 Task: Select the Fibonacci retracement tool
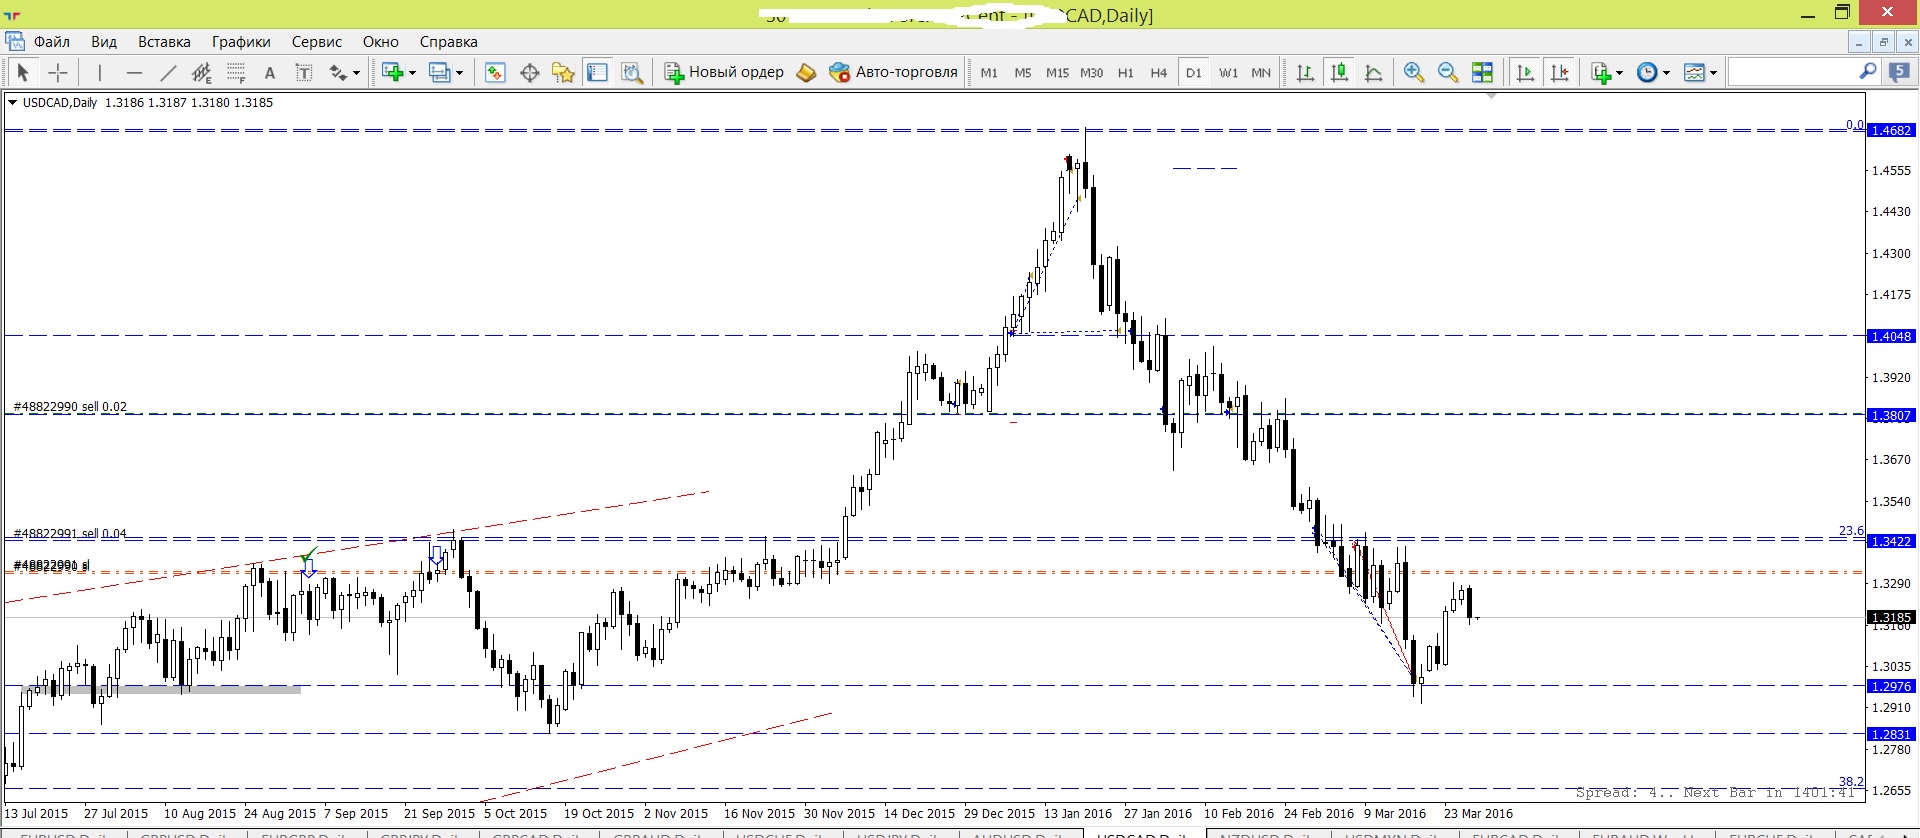[x=236, y=72]
